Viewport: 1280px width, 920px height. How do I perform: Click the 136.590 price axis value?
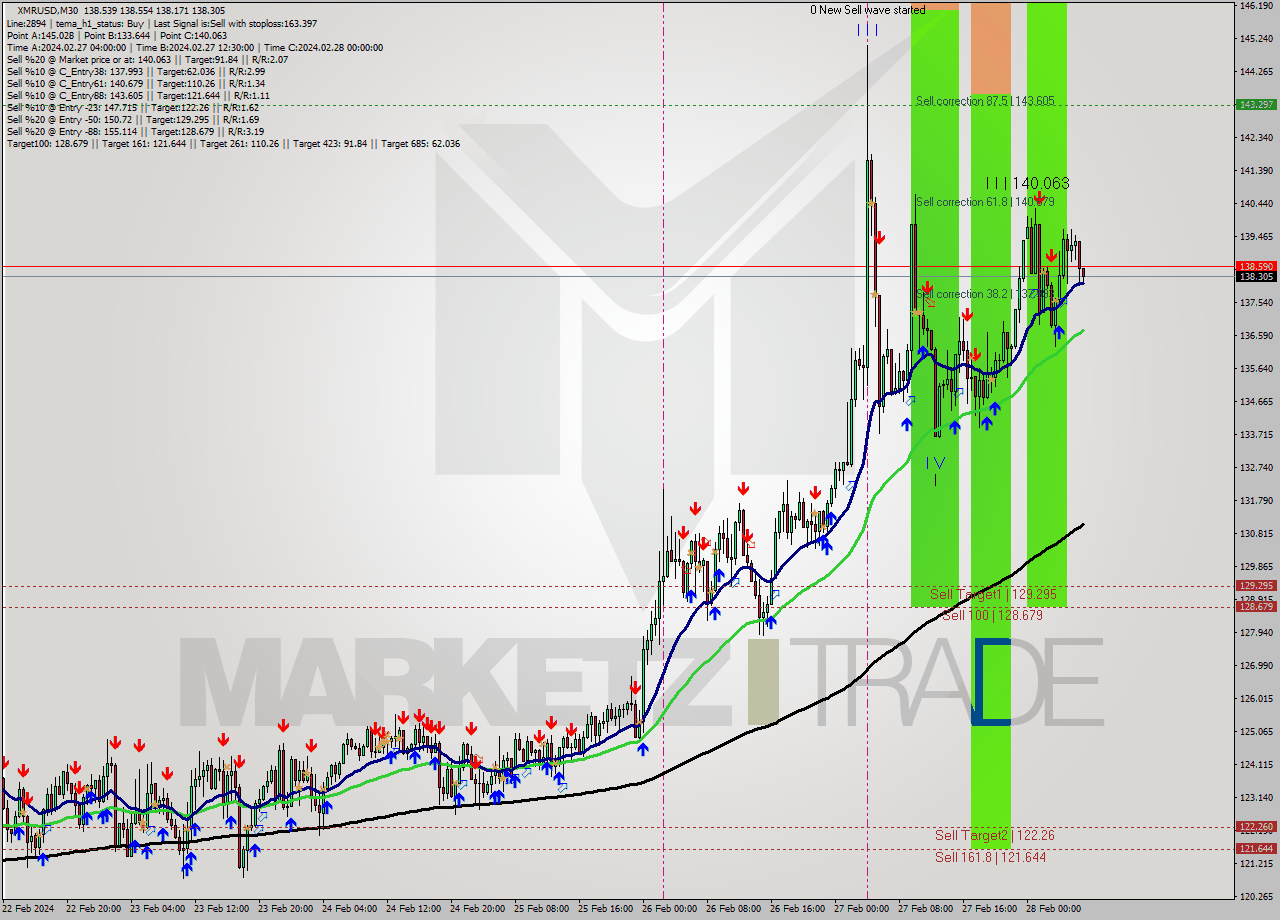click(x=1256, y=336)
